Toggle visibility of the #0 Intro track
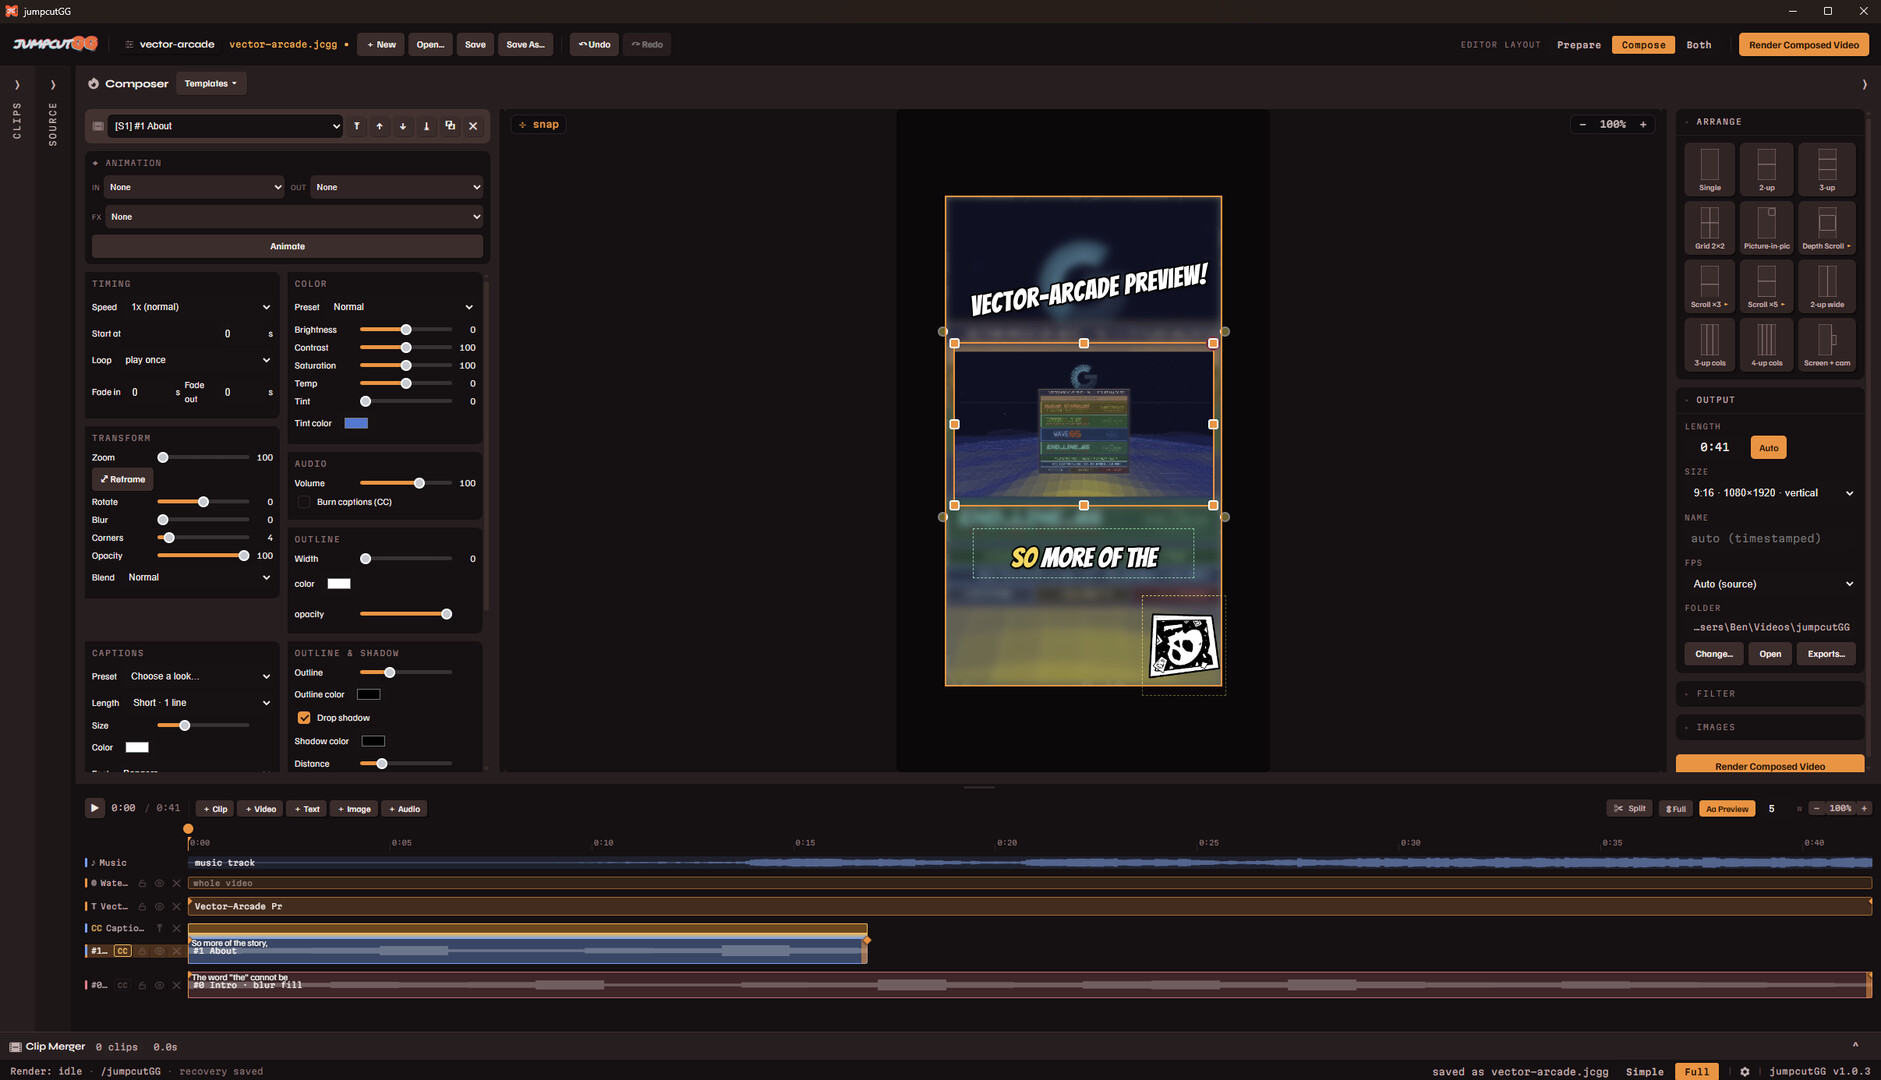This screenshot has width=1881, height=1080. (159, 985)
